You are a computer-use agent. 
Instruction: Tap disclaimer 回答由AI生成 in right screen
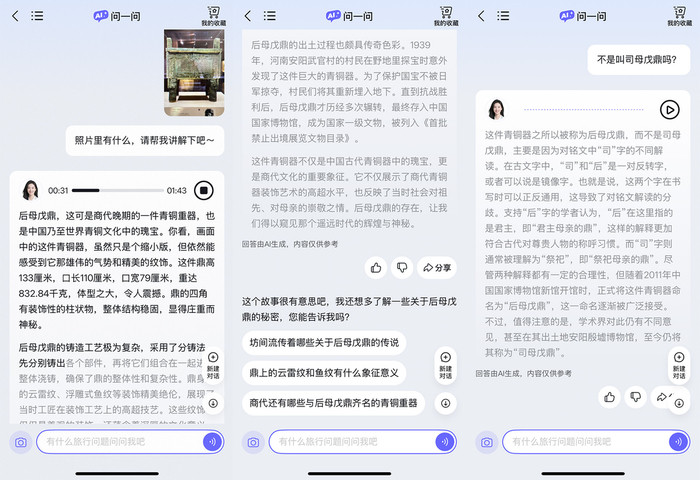pyautogui.click(x=524, y=373)
